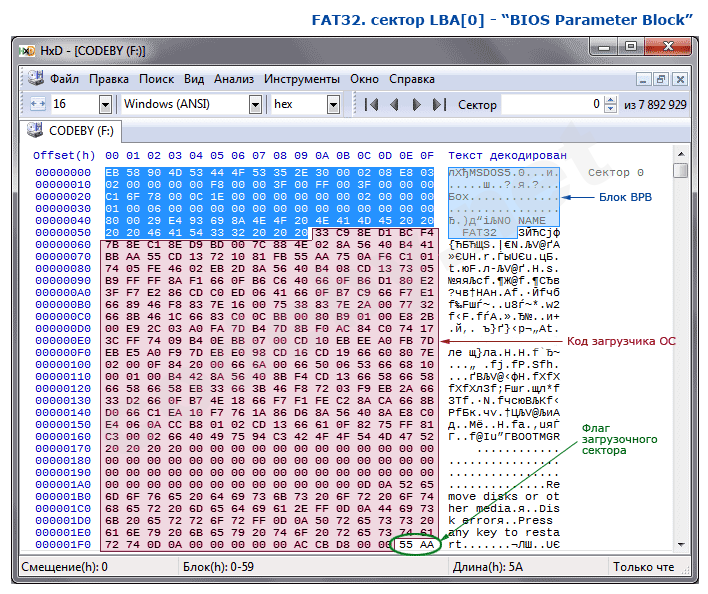Select the 55 AA boot signature bytes

pos(415,545)
